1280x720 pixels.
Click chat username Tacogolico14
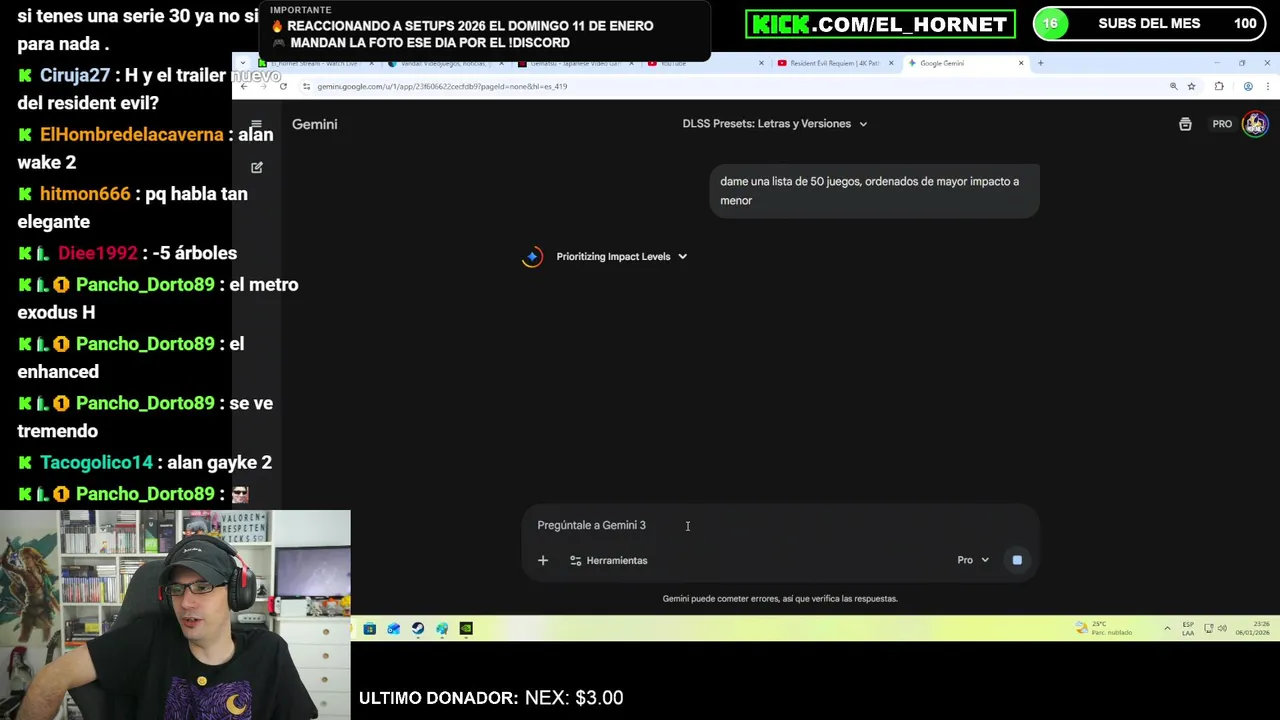click(x=96, y=463)
